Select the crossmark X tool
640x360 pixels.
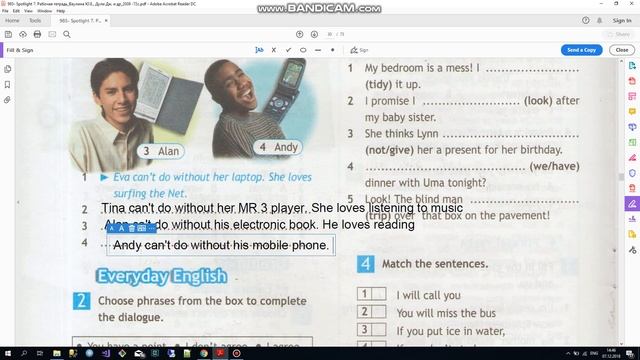(x=274, y=50)
